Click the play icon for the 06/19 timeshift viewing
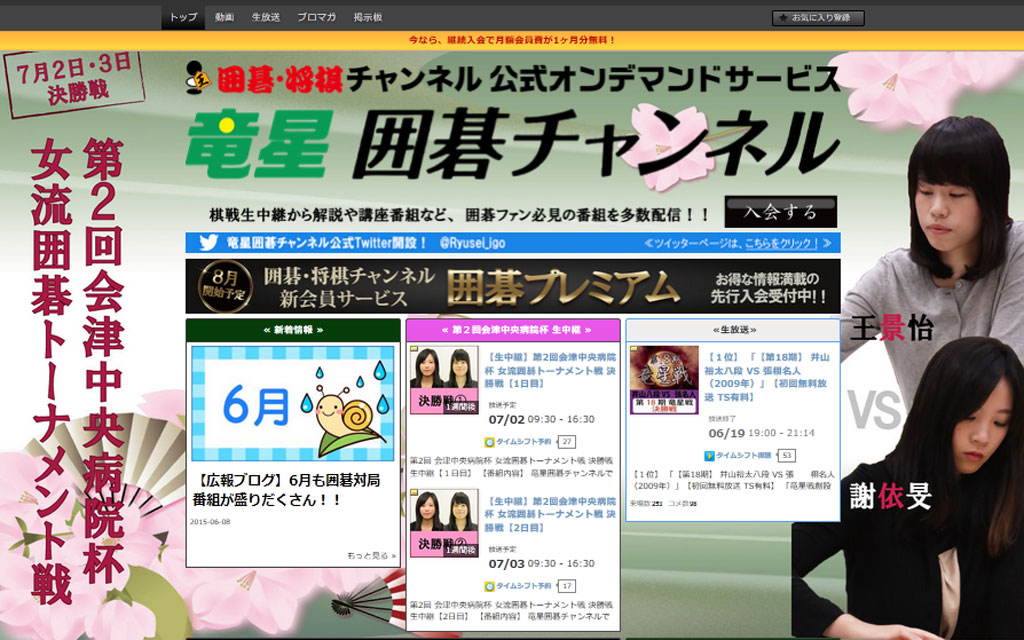 [x=709, y=455]
